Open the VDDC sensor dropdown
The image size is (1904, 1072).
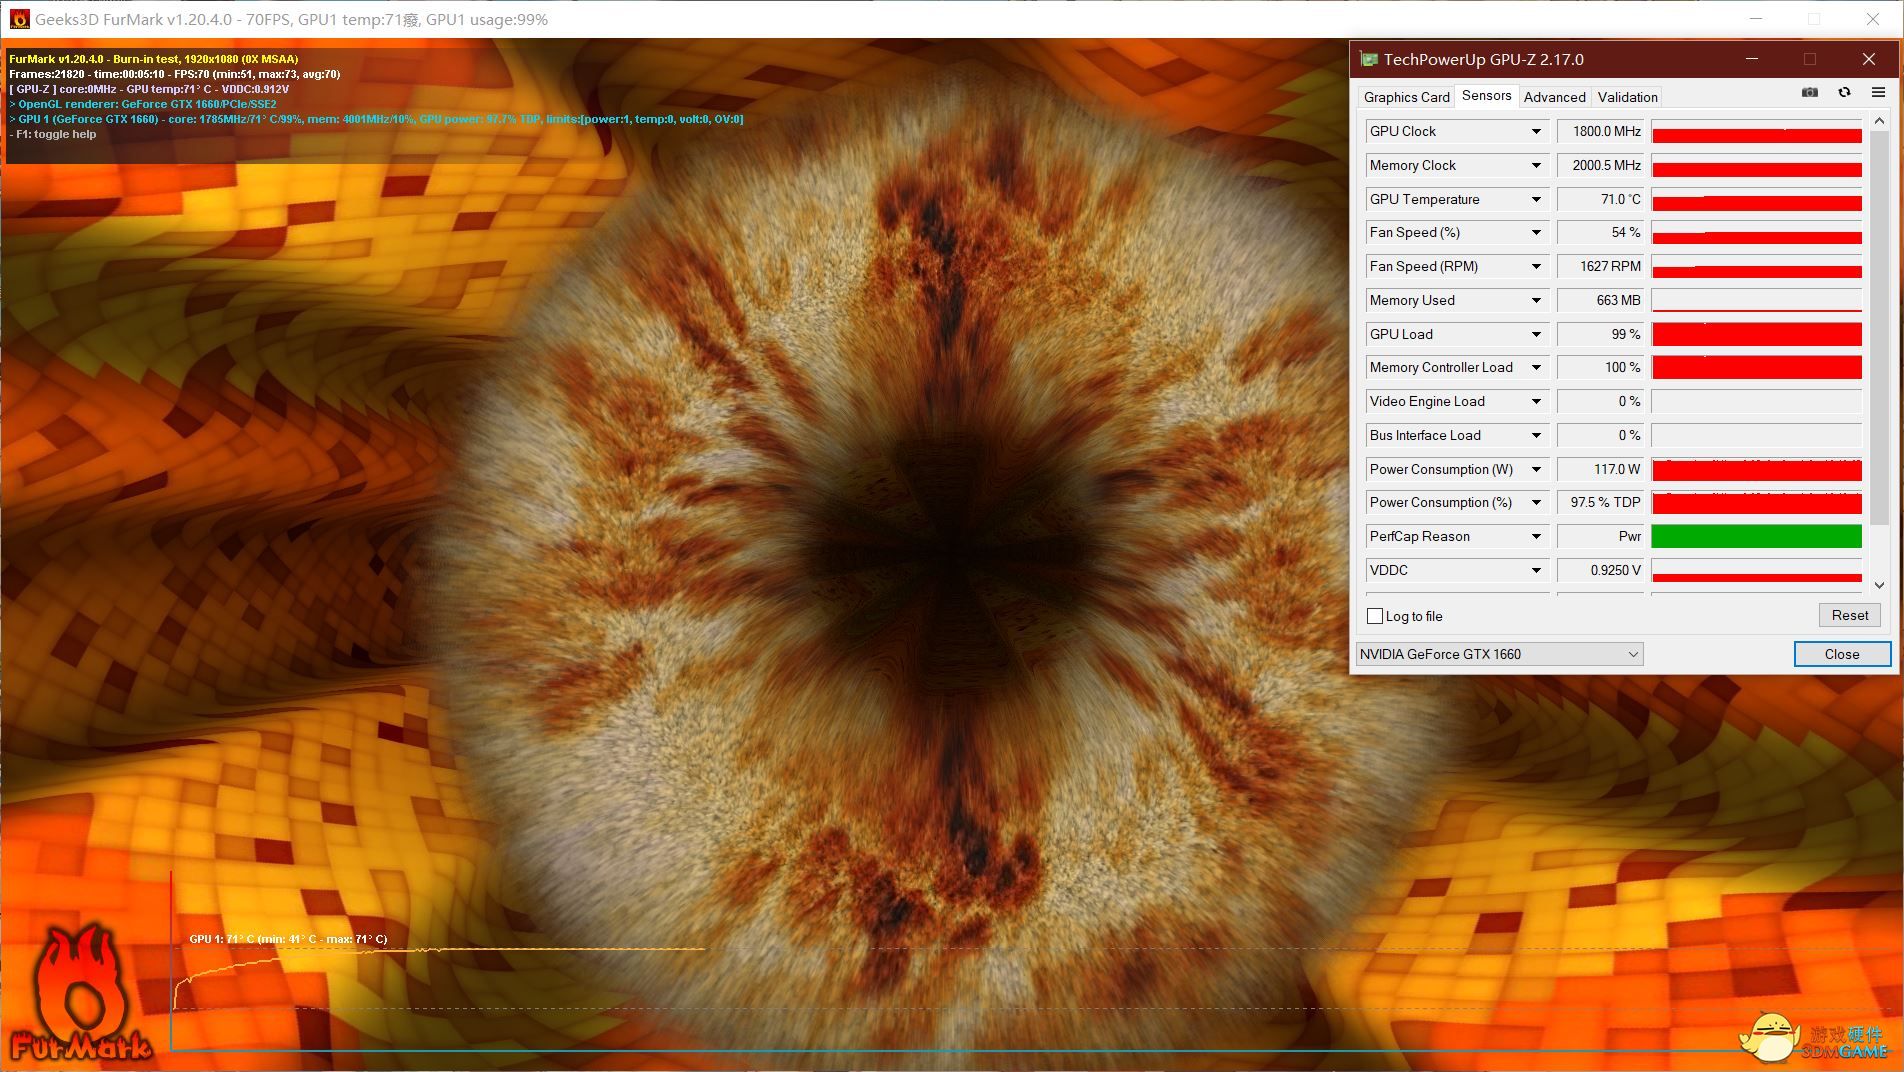(x=1536, y=570)
